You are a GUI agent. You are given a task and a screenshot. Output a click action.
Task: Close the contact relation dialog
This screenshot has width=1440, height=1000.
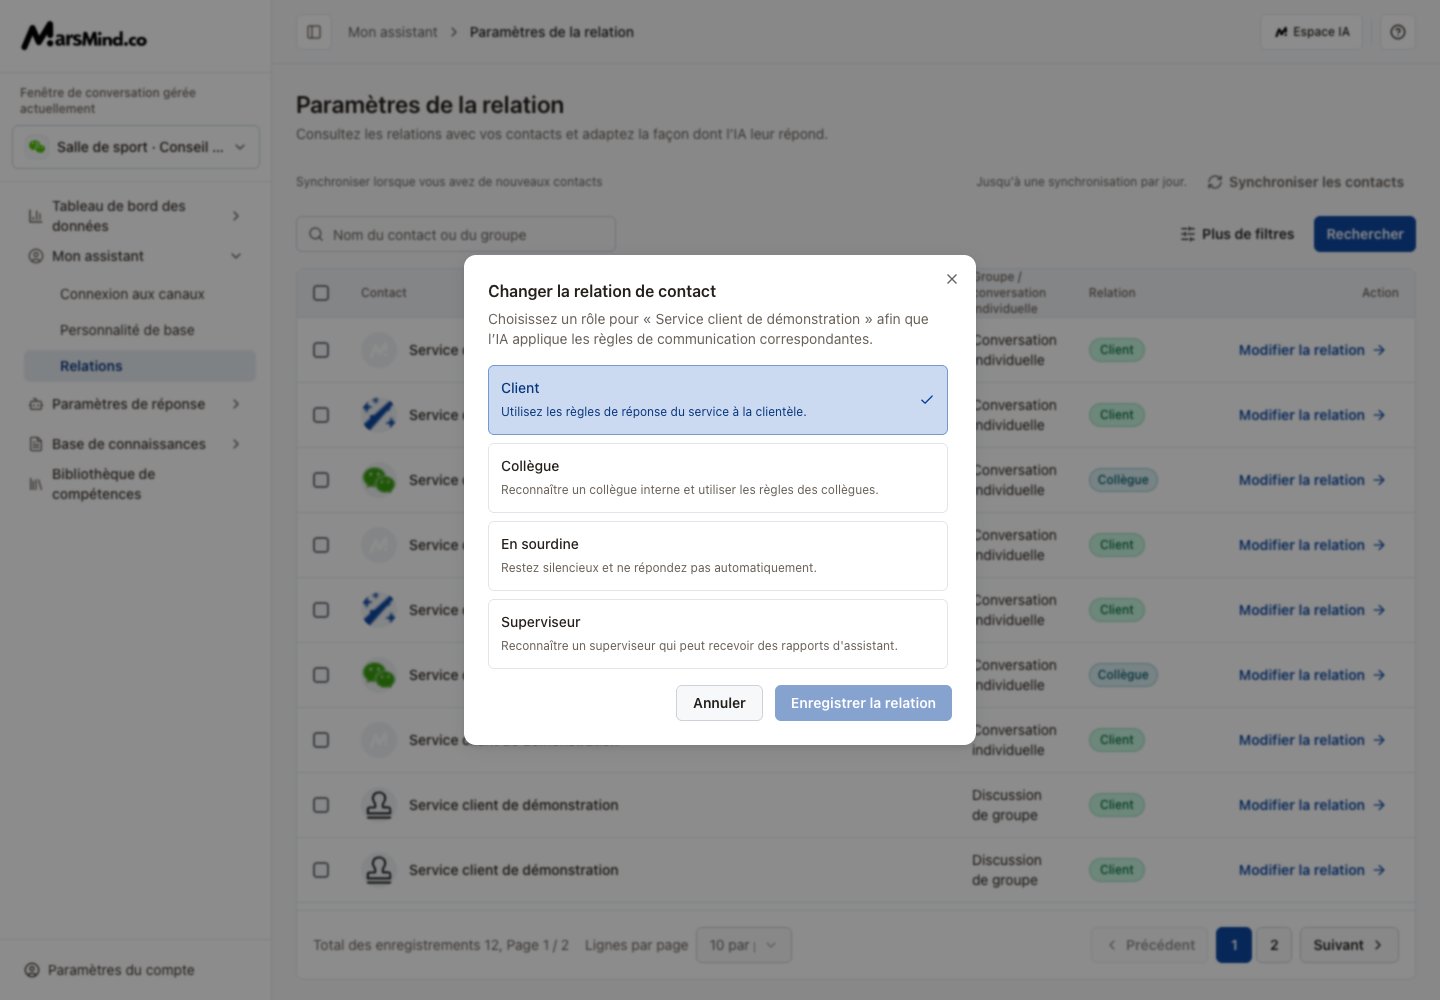click(x=952, y=279)
